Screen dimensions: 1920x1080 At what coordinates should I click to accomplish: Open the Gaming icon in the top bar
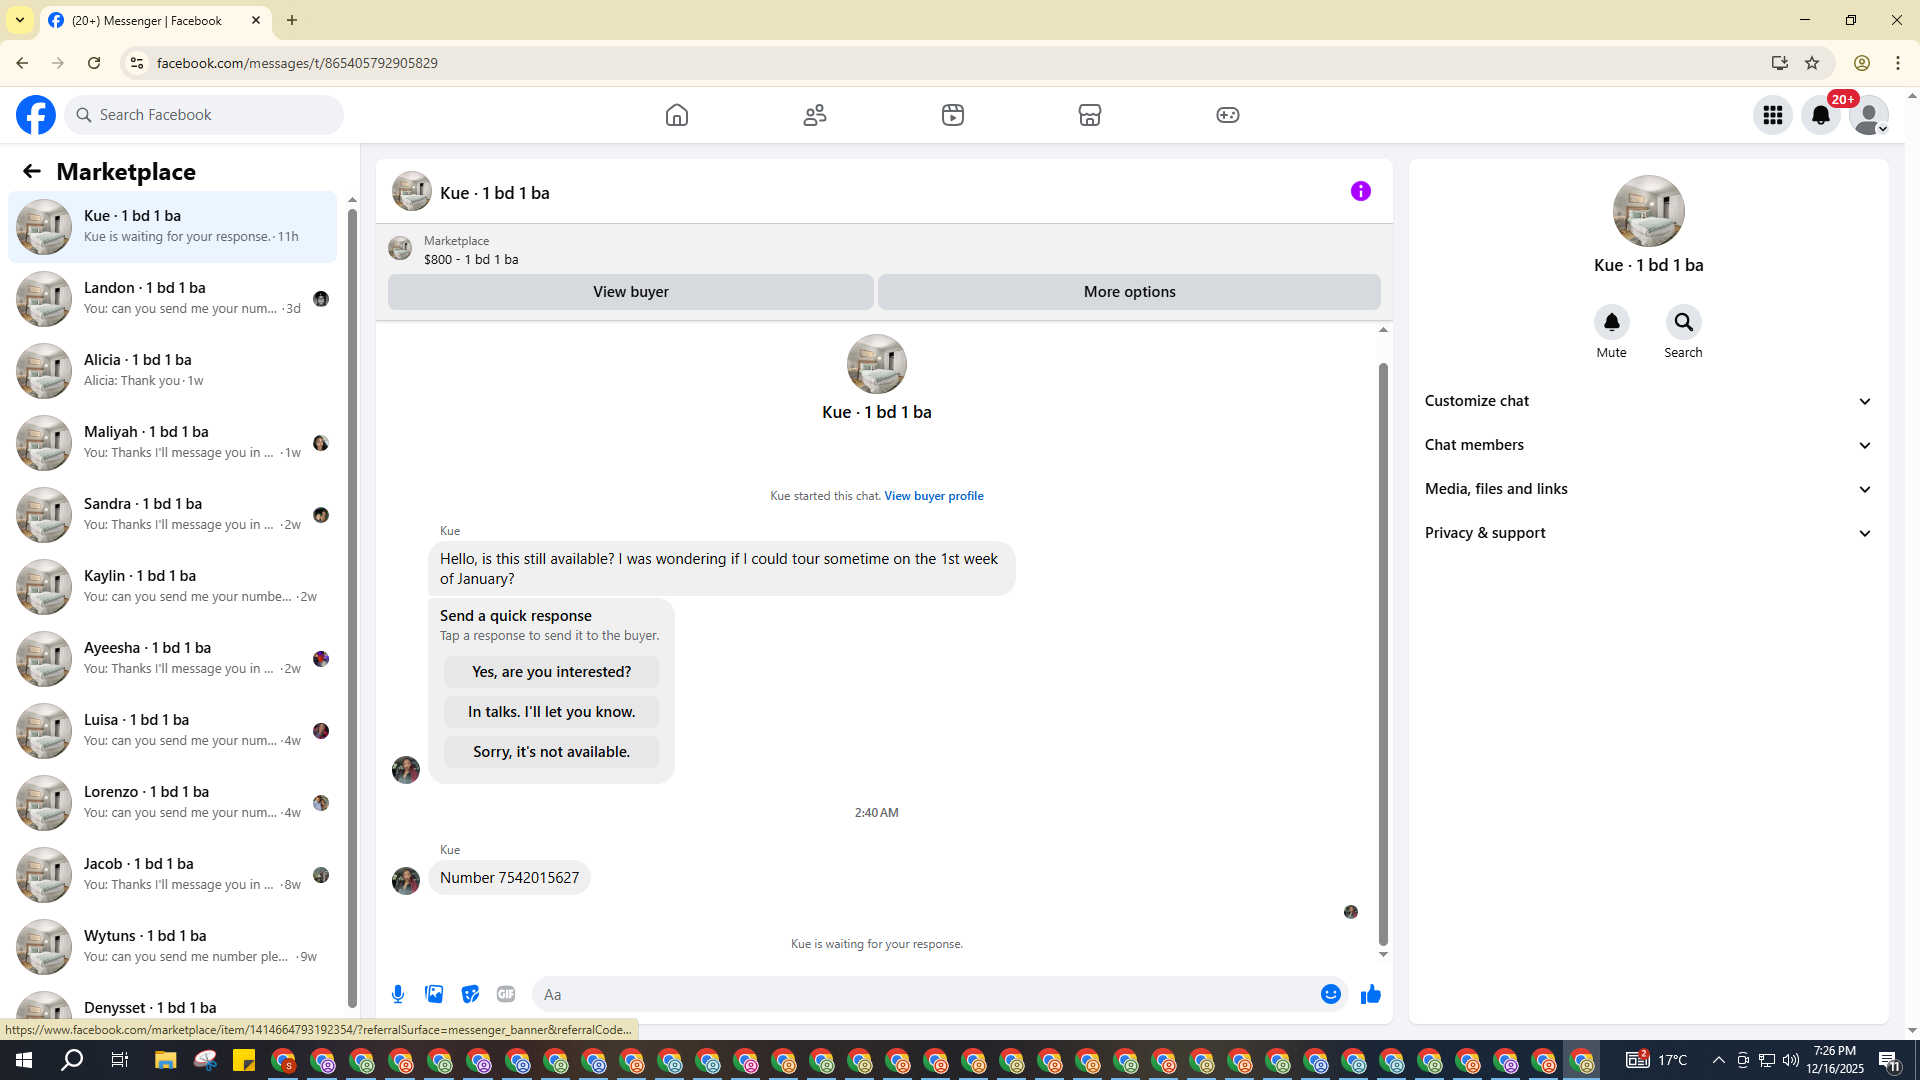point(1228,115)
